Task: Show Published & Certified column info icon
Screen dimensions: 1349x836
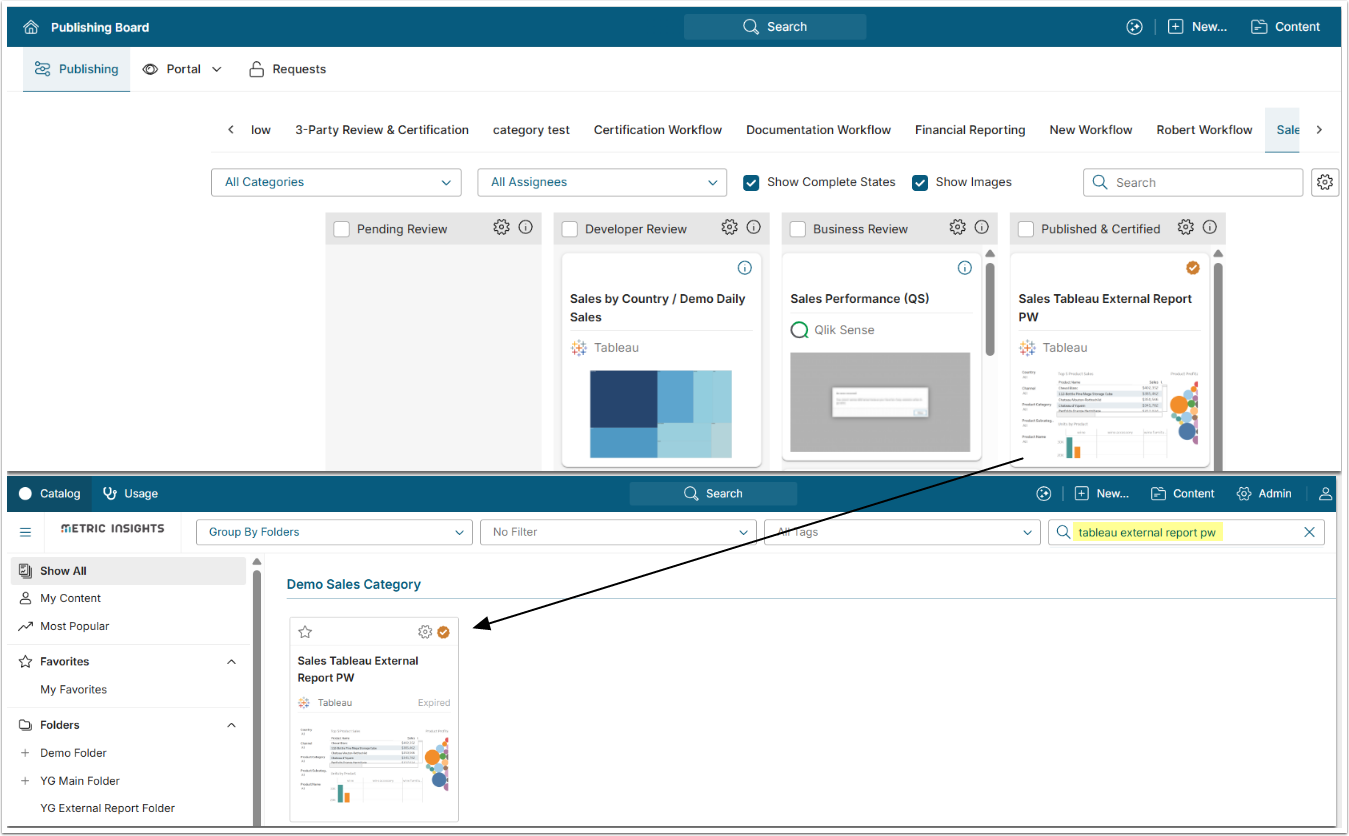Action: tap(1210, 227)
